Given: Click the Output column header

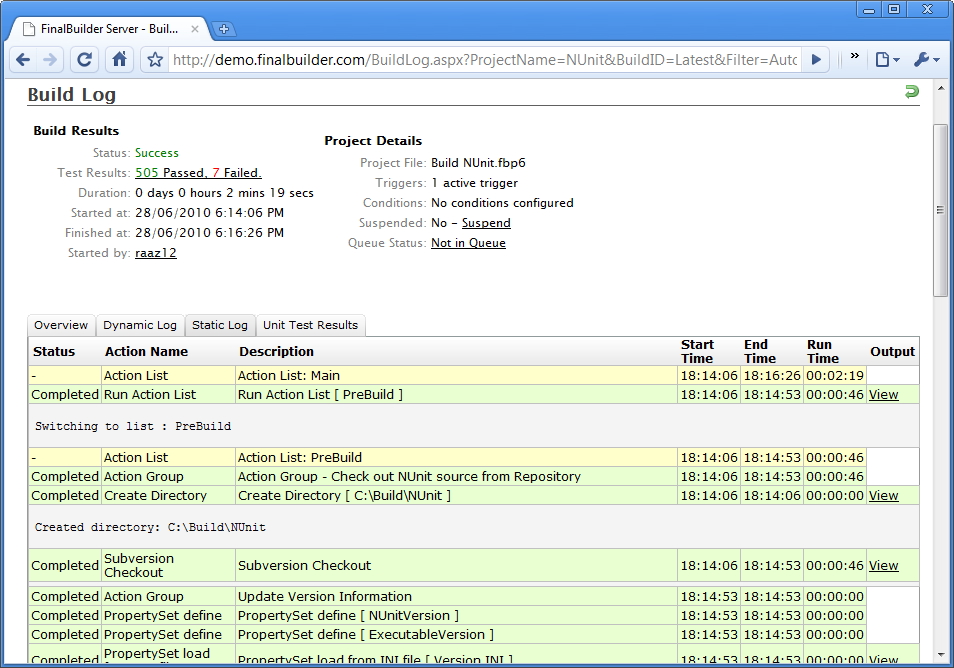Looking at the screenshot, I should click(x=893, y=352).
